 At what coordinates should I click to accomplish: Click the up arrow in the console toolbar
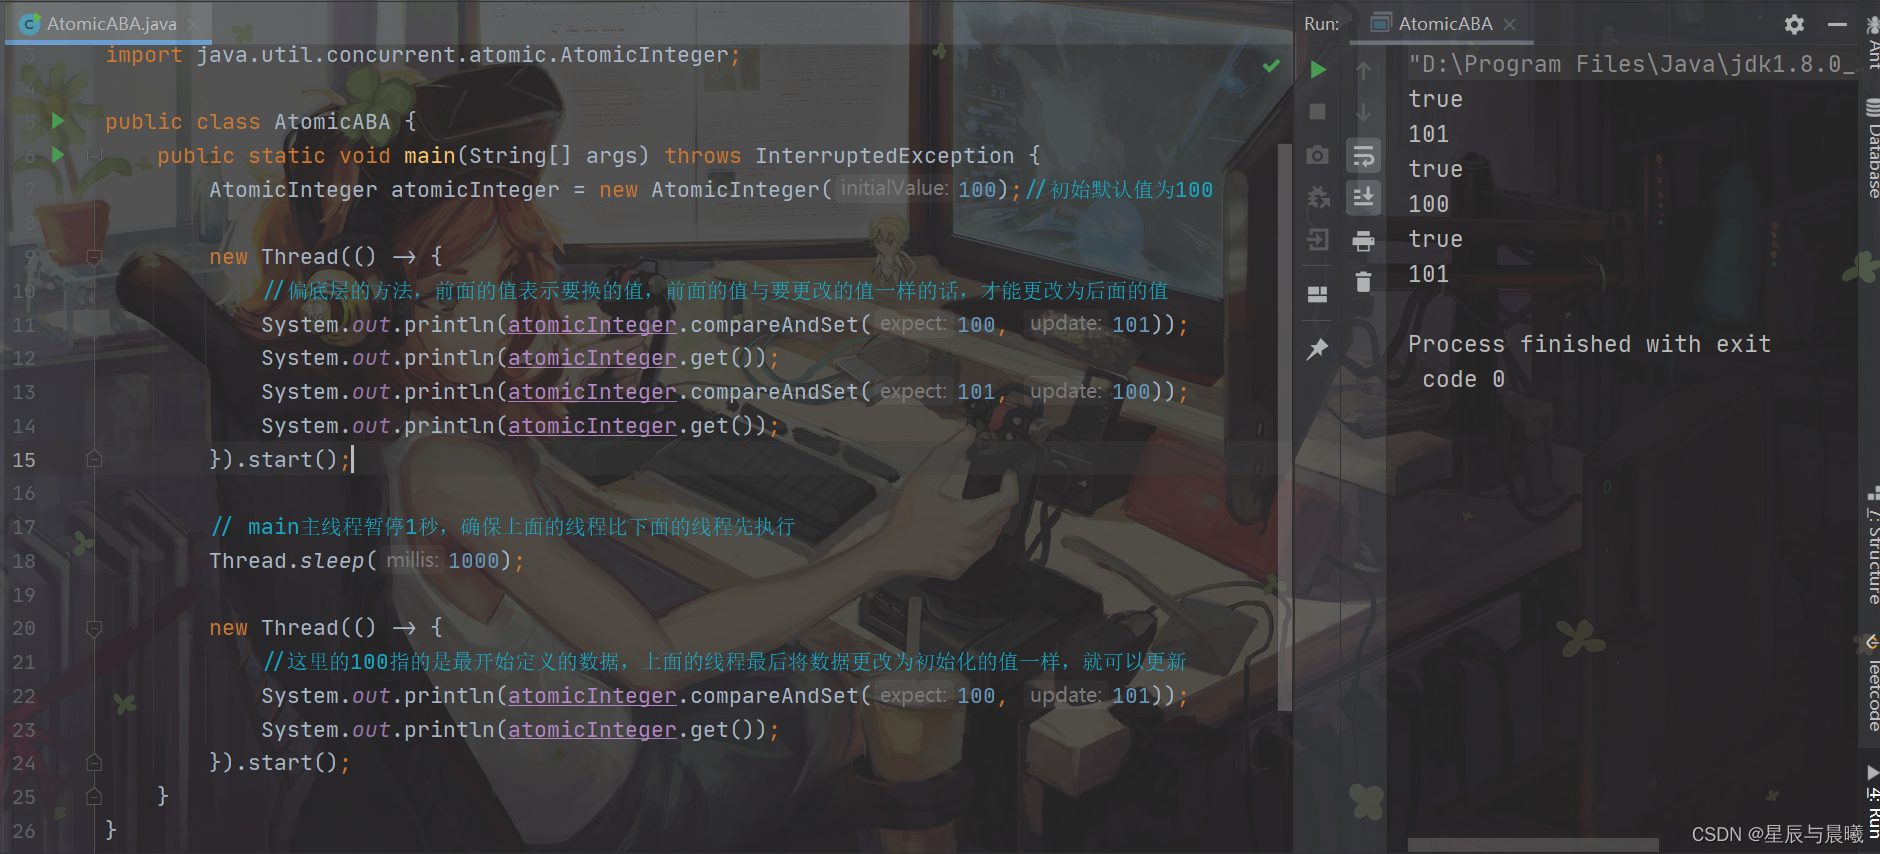(1363, 70)
